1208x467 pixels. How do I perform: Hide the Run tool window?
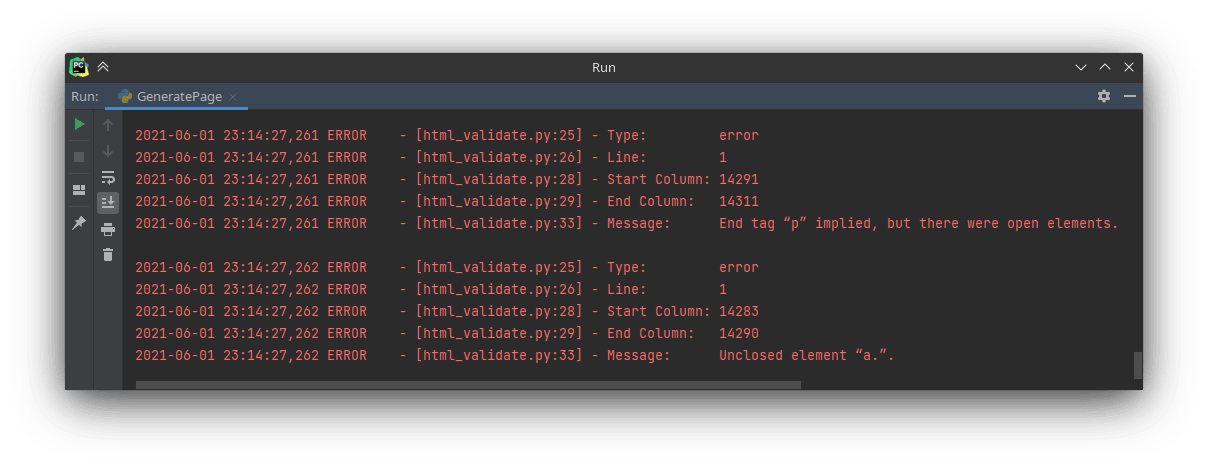coord(1129,96)
